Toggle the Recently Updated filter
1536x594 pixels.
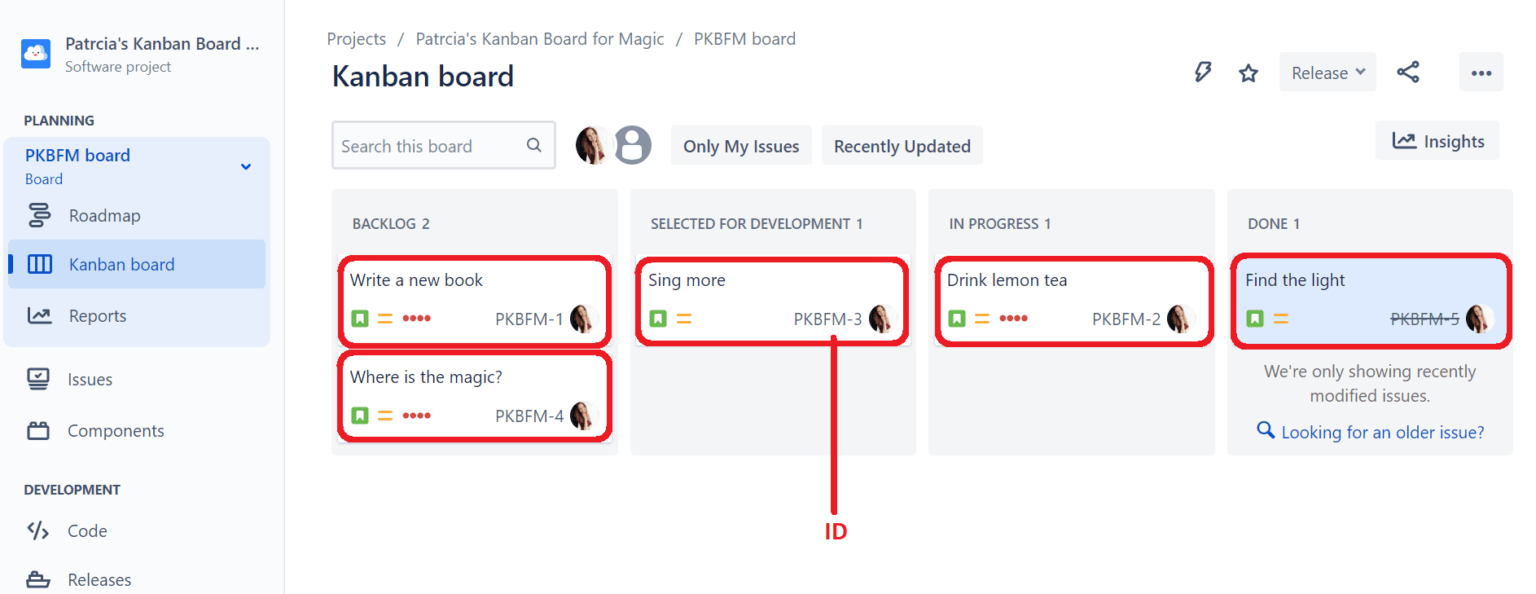(x=901, y=145)
